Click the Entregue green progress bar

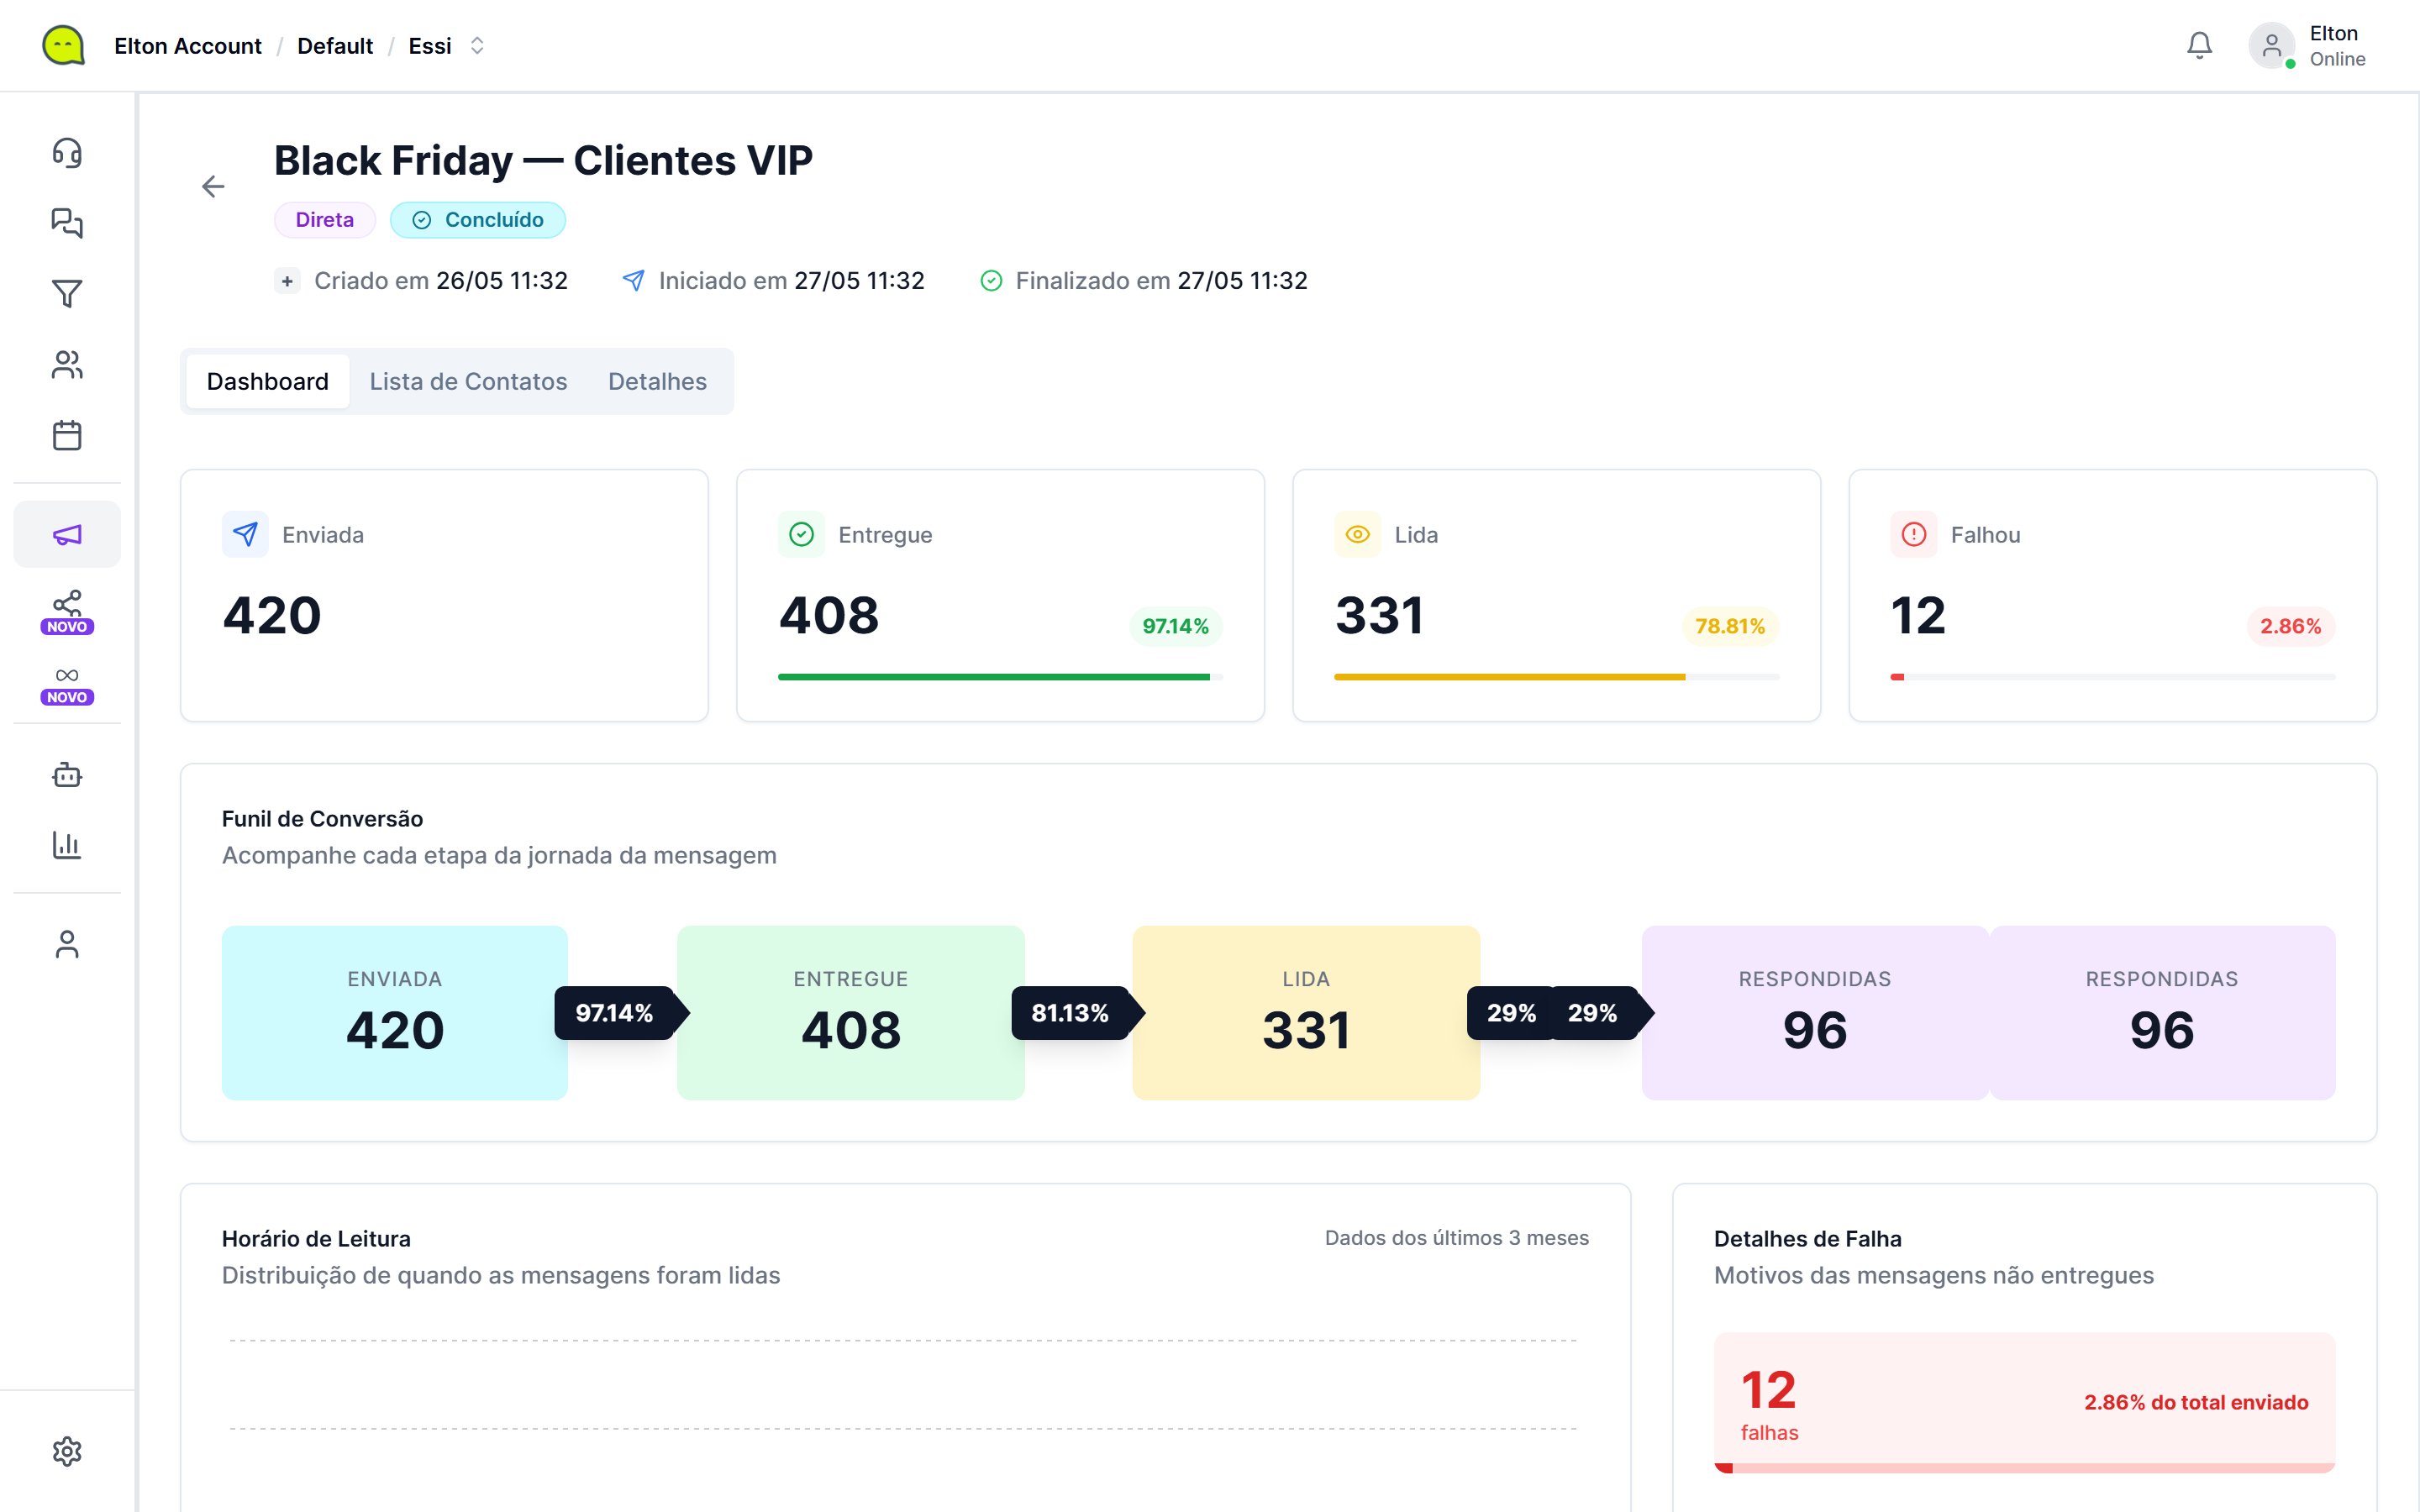1000,677
